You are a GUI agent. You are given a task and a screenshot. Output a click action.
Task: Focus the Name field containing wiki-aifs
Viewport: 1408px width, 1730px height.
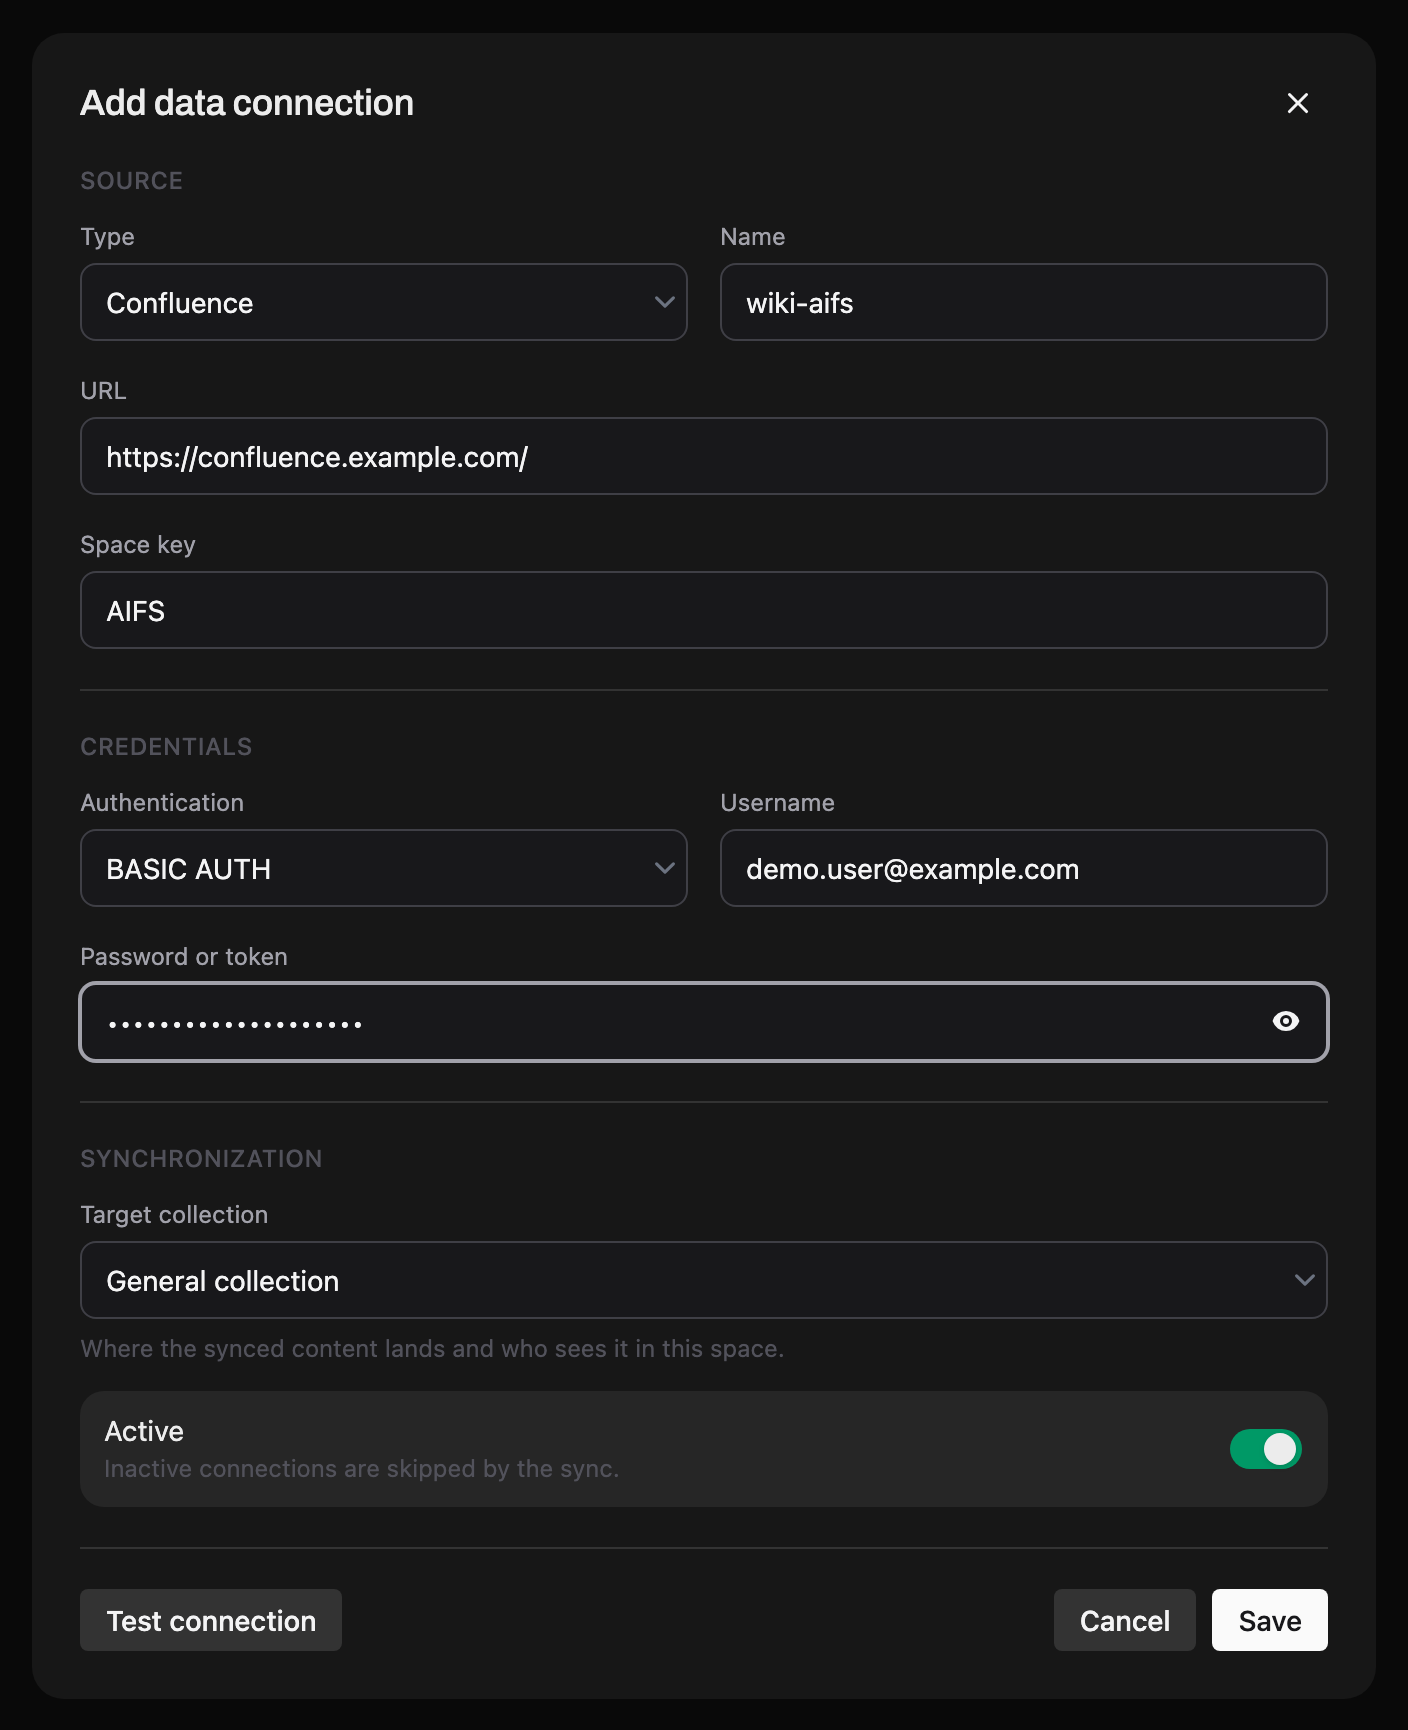[1024, 302]
